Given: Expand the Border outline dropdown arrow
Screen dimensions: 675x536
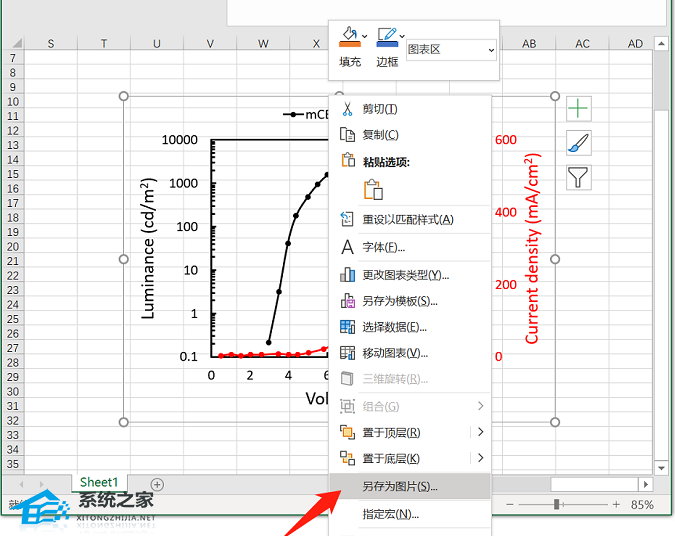Looking at the screenshot, I should 402,36.
